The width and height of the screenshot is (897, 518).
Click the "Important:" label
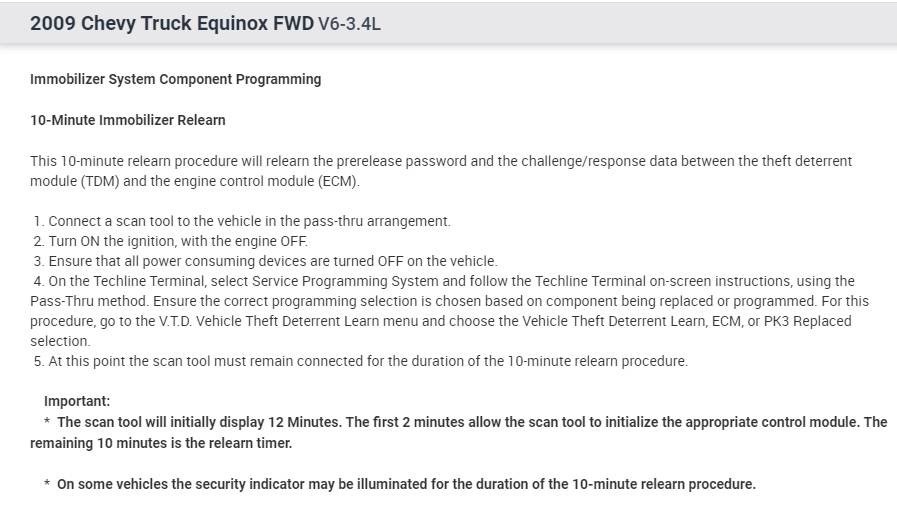point(77,402)
